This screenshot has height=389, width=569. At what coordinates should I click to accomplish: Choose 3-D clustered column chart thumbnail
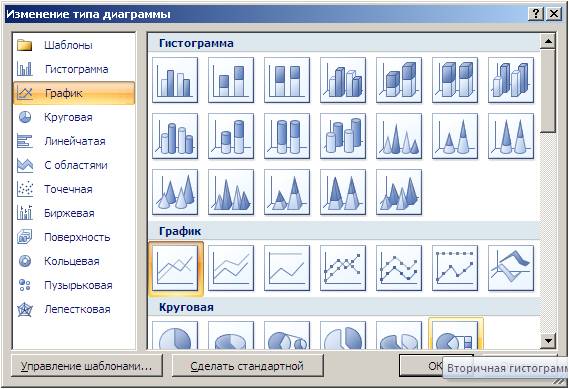343,80
